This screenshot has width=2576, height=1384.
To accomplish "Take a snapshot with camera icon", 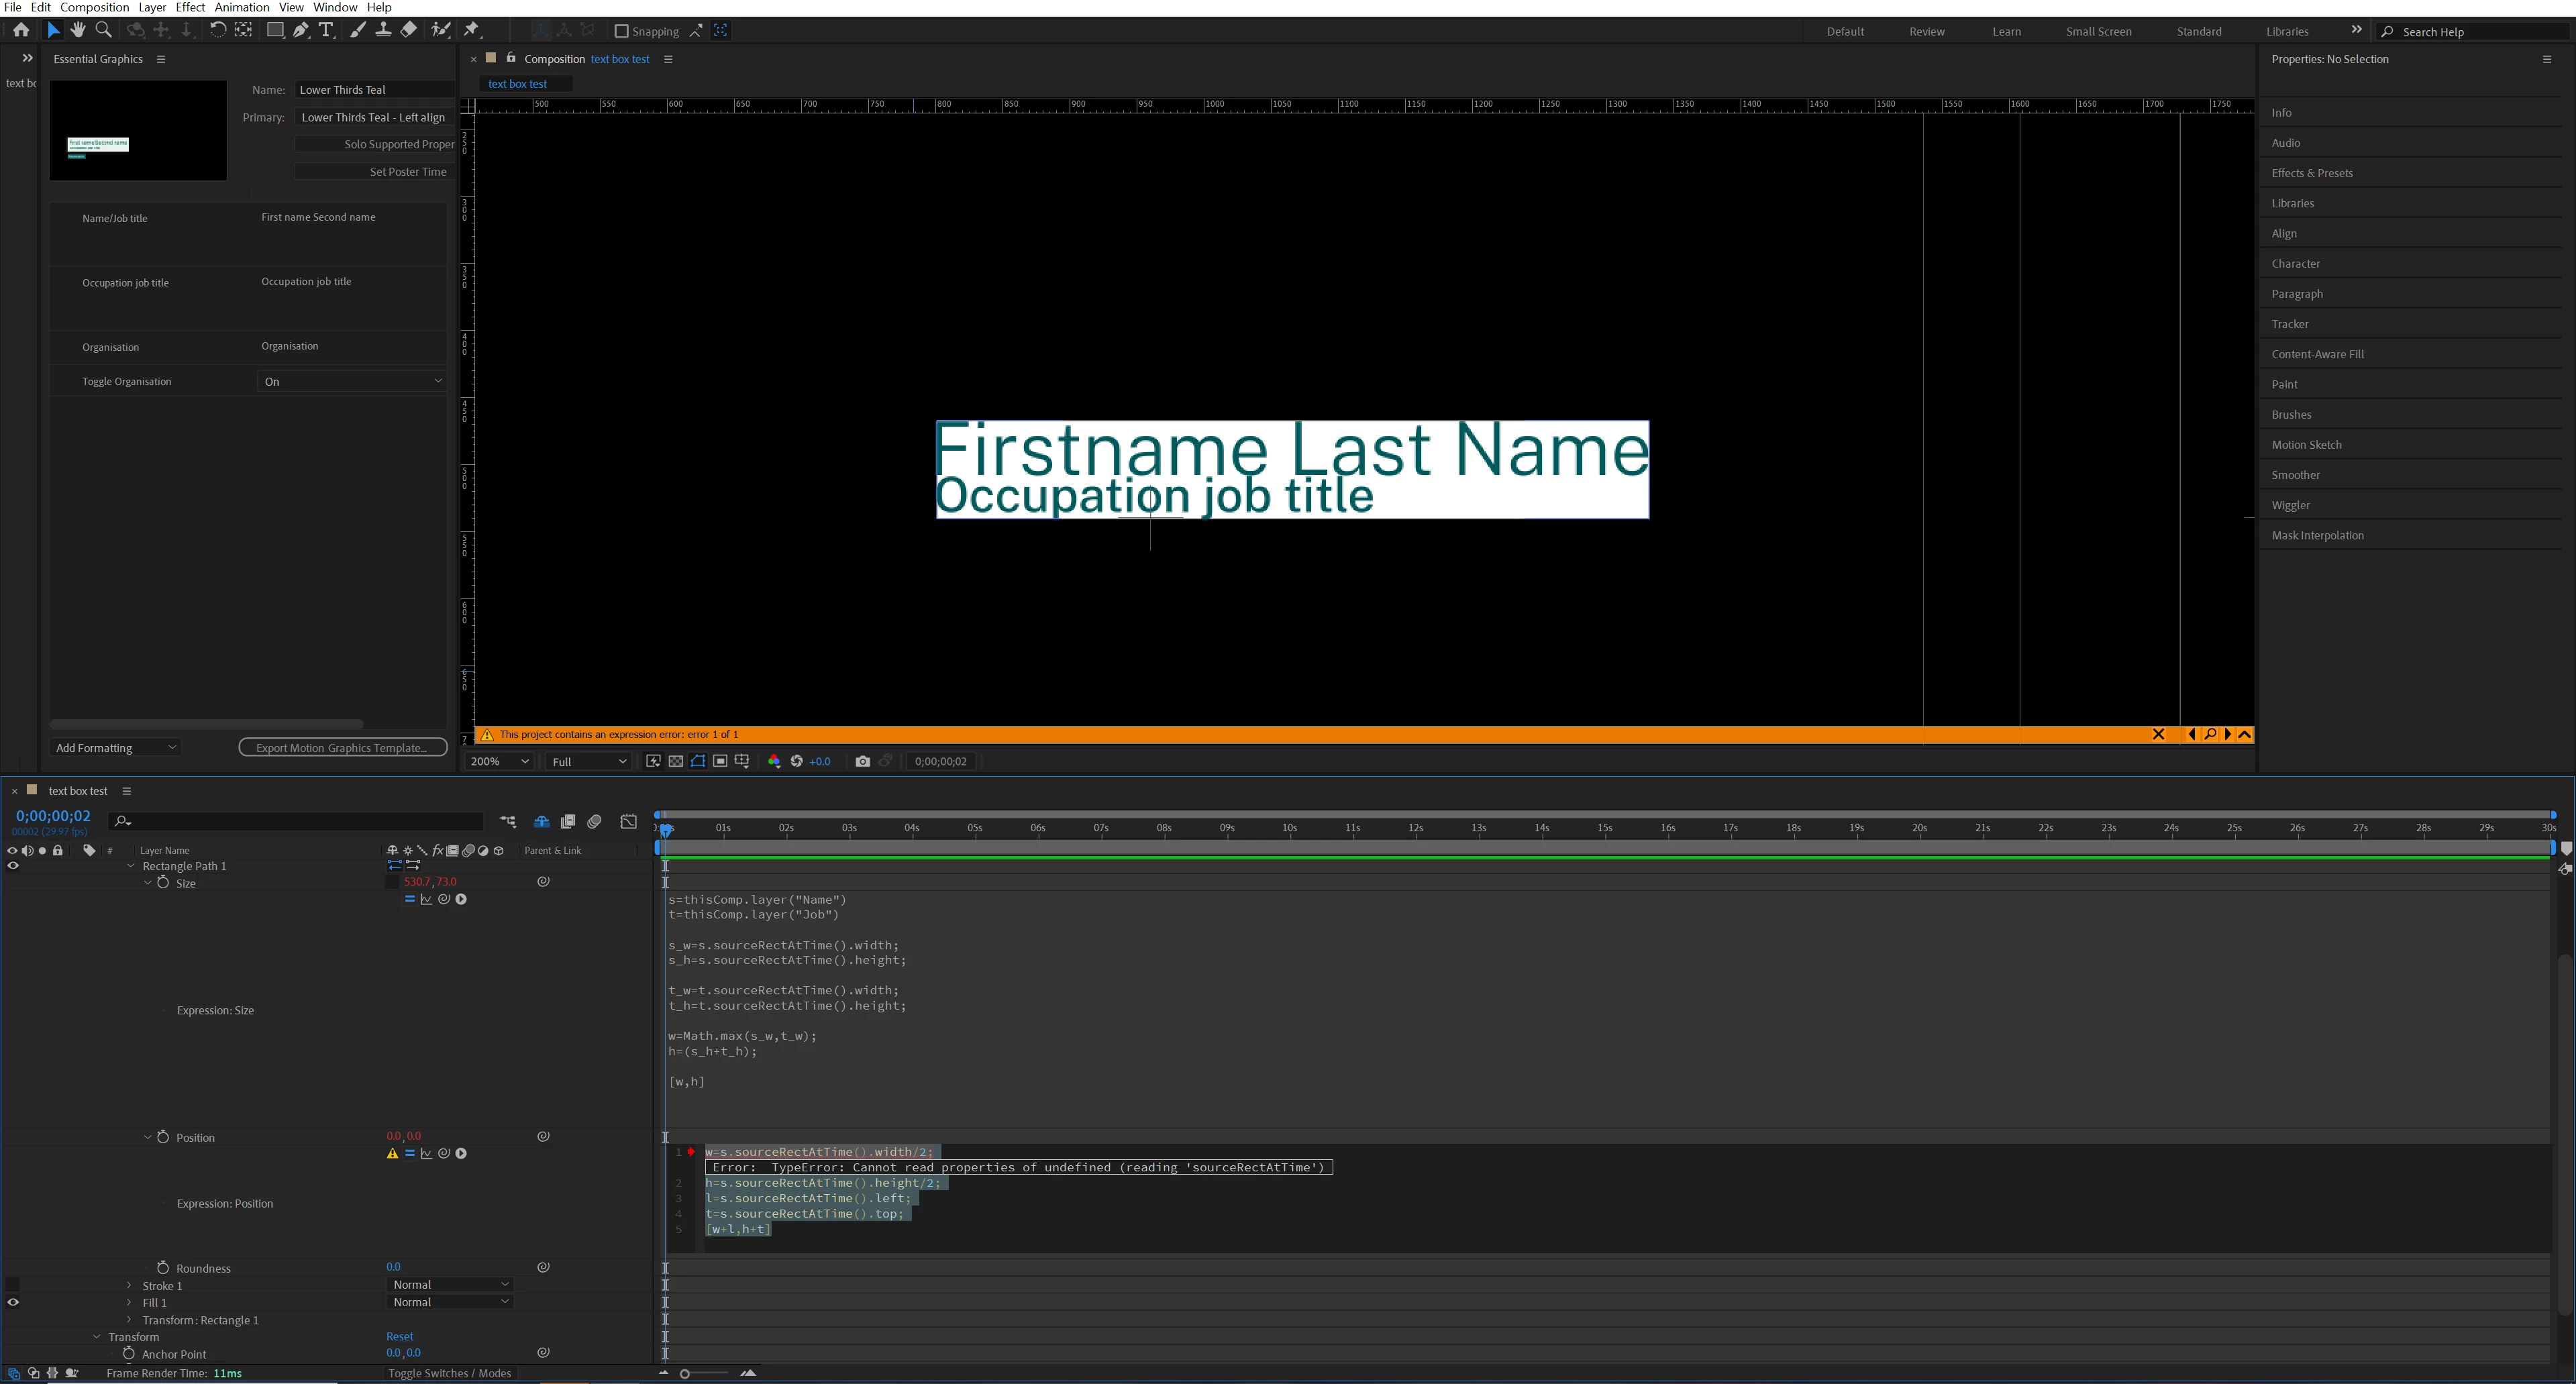I will coord(862,761).
